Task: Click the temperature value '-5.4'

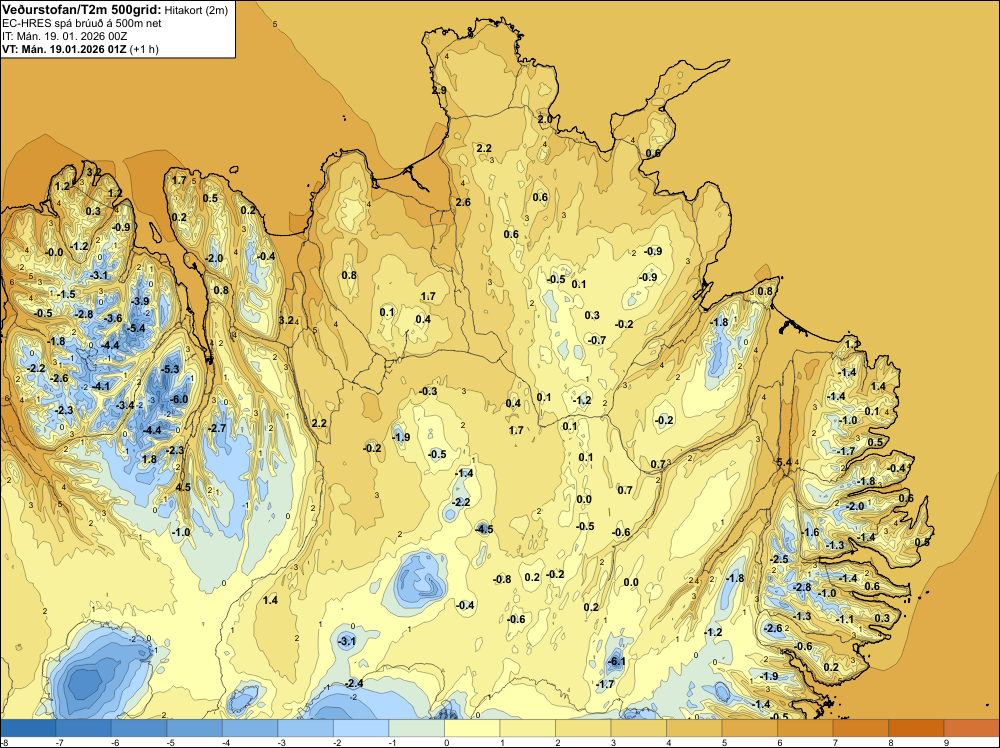Action: click(136, 328)
